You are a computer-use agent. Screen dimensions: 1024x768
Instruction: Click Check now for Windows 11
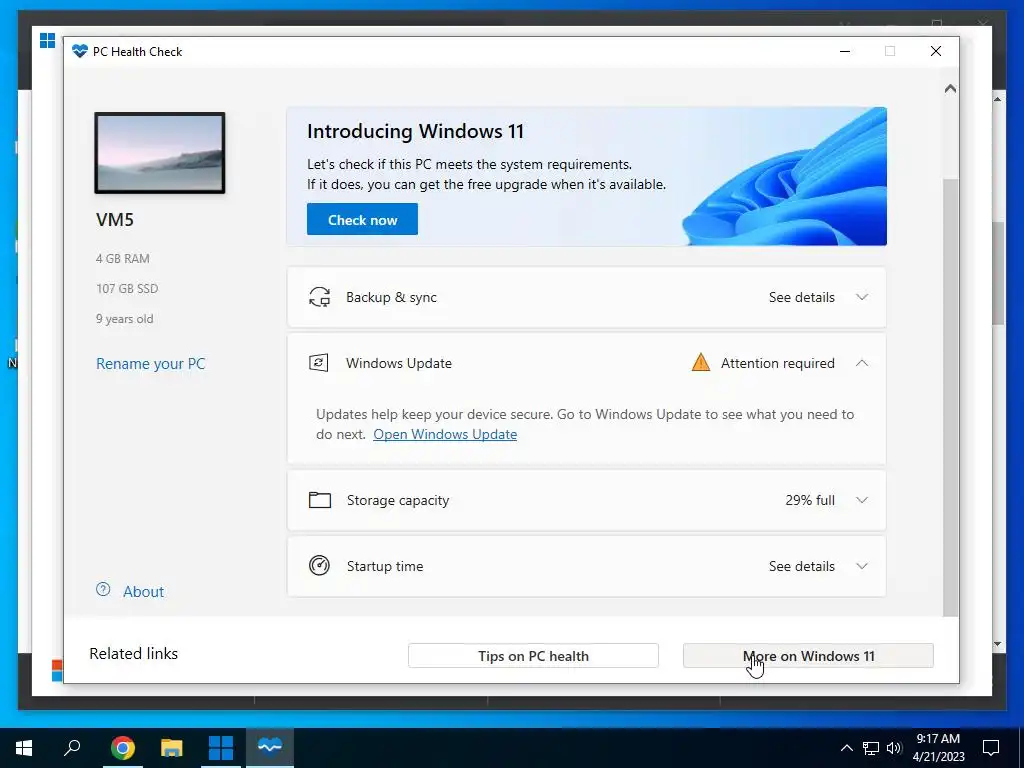(x=362, y=219)
